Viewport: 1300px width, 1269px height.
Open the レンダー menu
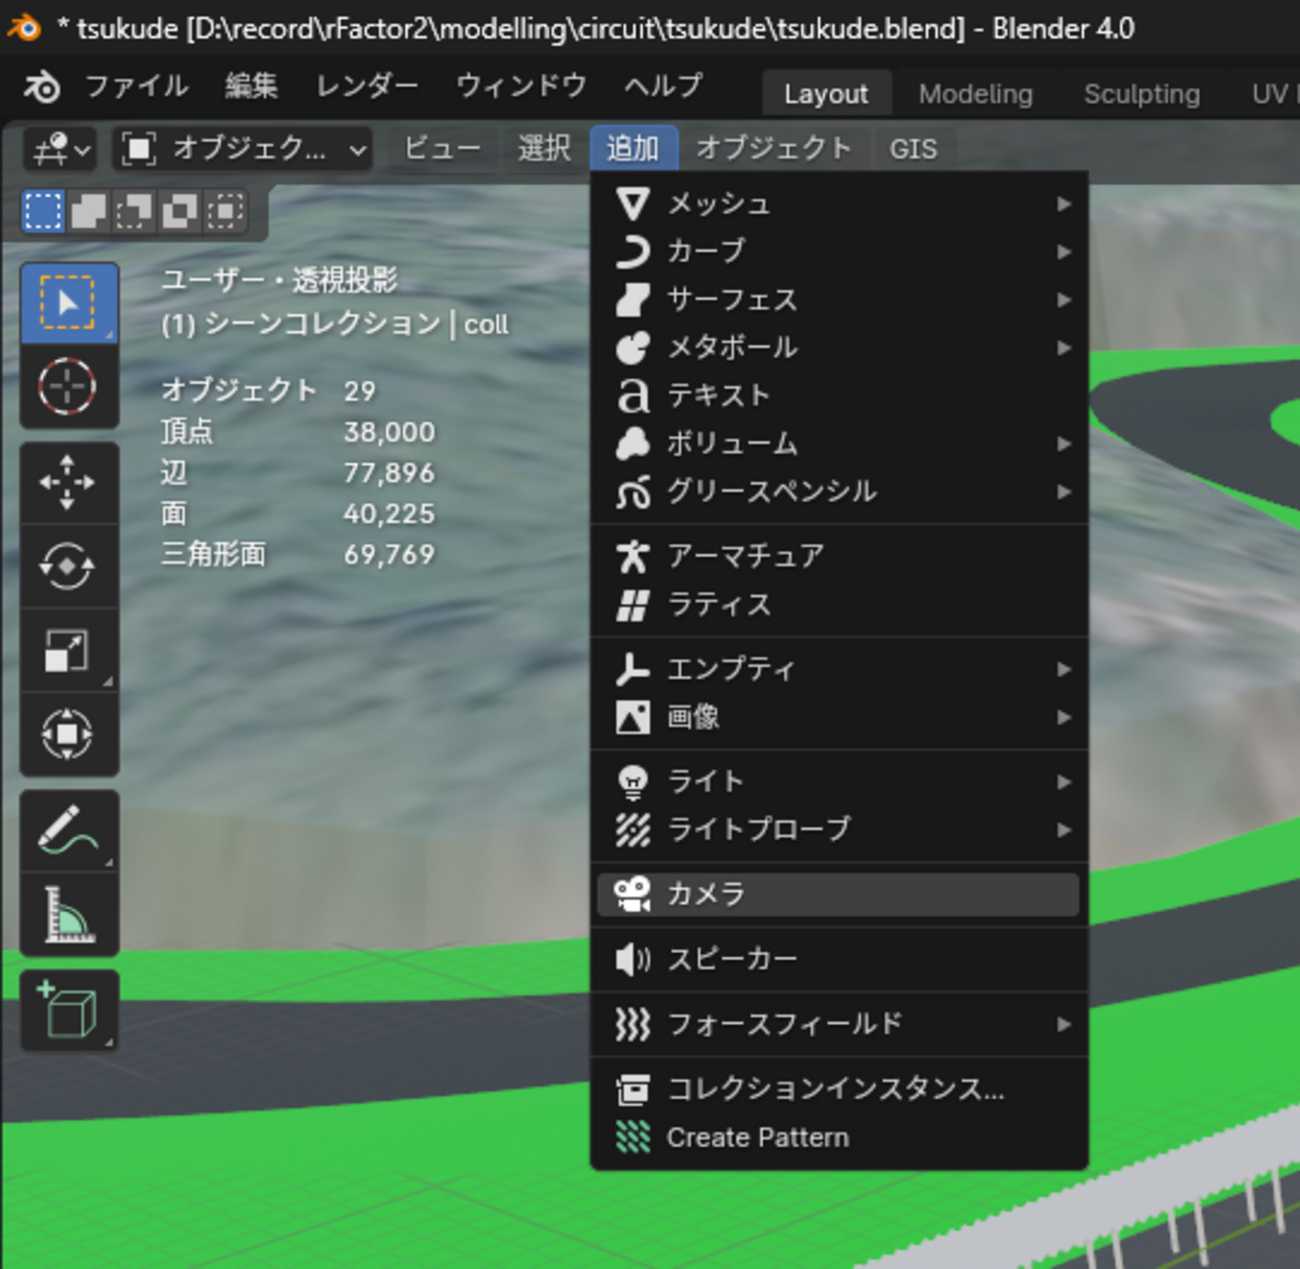367,87
